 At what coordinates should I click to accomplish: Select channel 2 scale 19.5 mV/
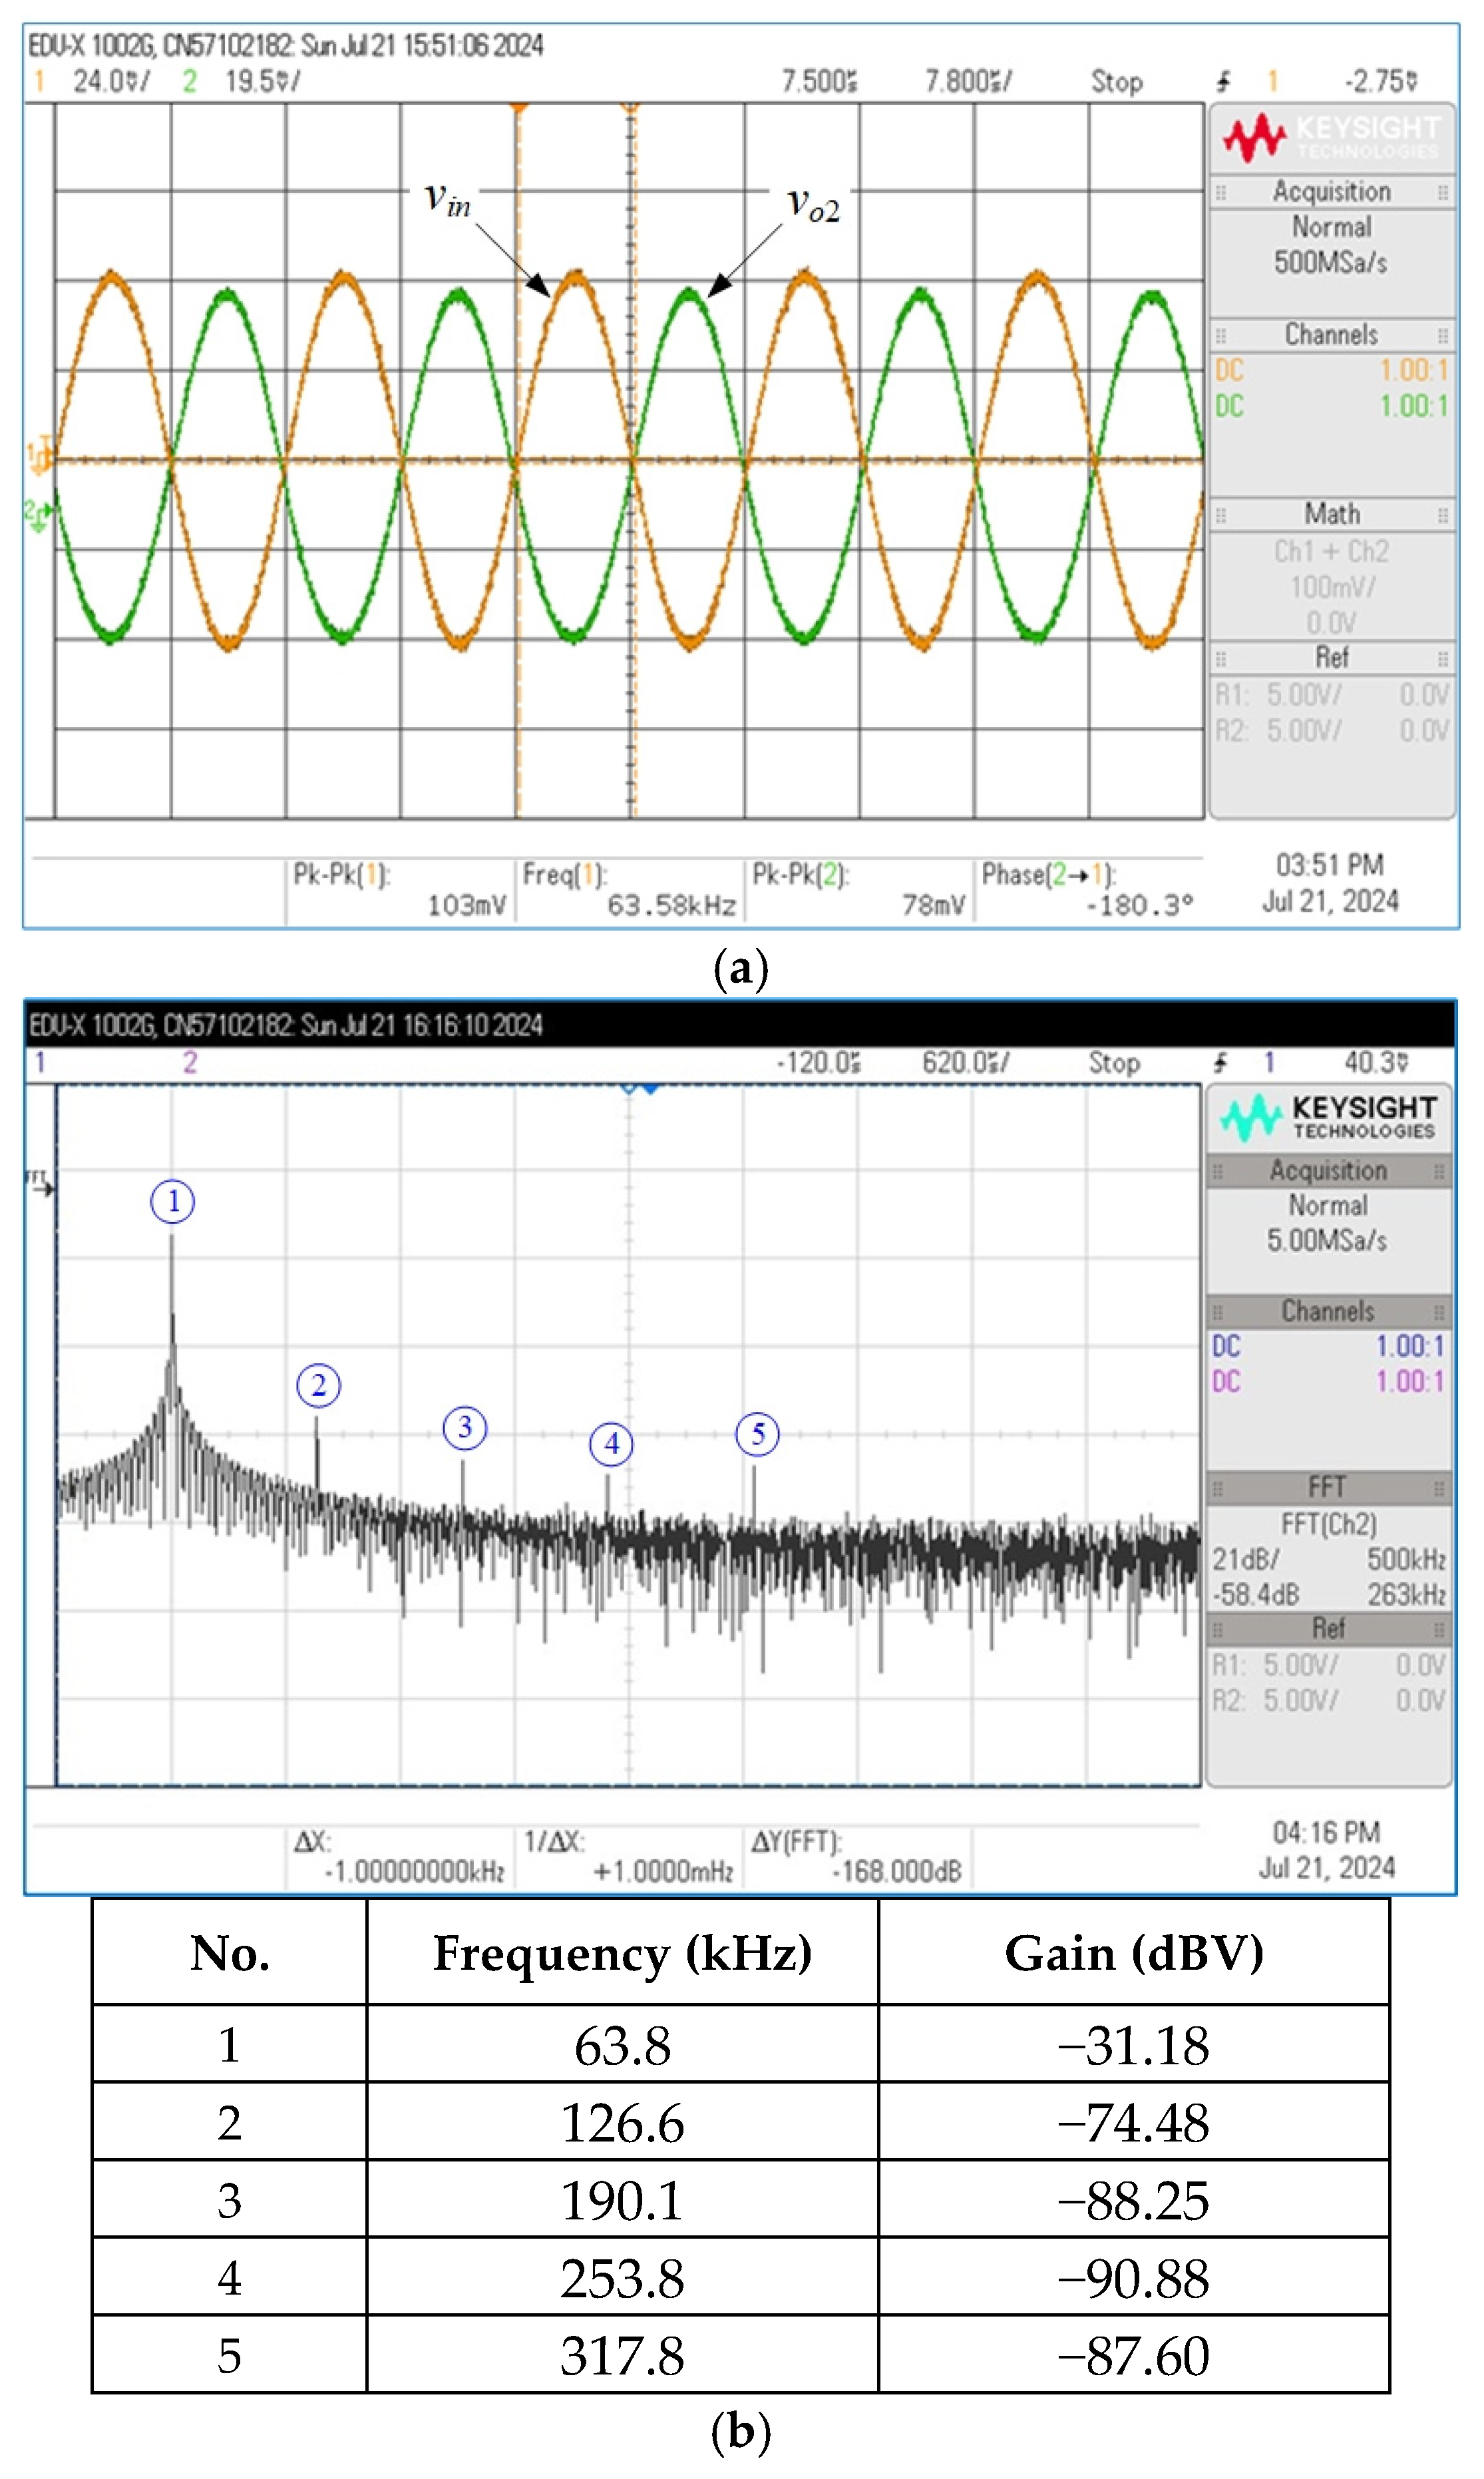click(x=262, y=81)
